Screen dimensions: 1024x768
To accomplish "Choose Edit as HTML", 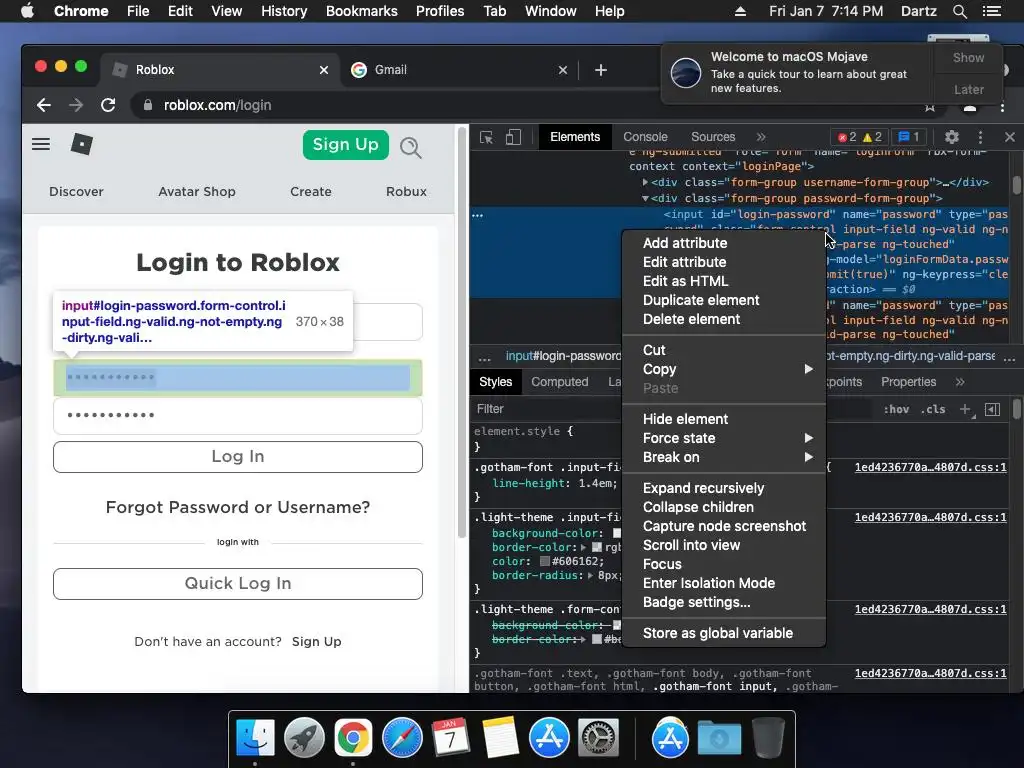I will coord(724,281).
